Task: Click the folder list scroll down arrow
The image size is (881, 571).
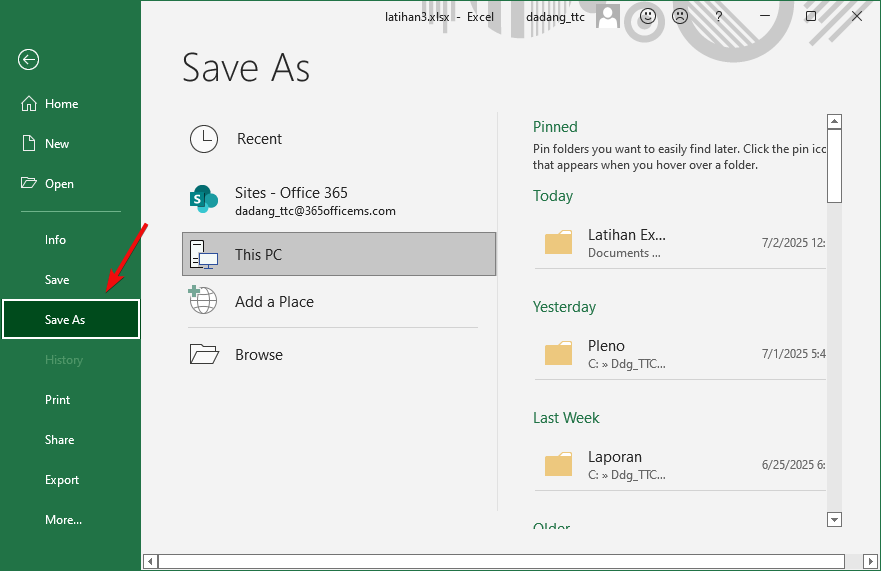Action: tap(834, 519)
